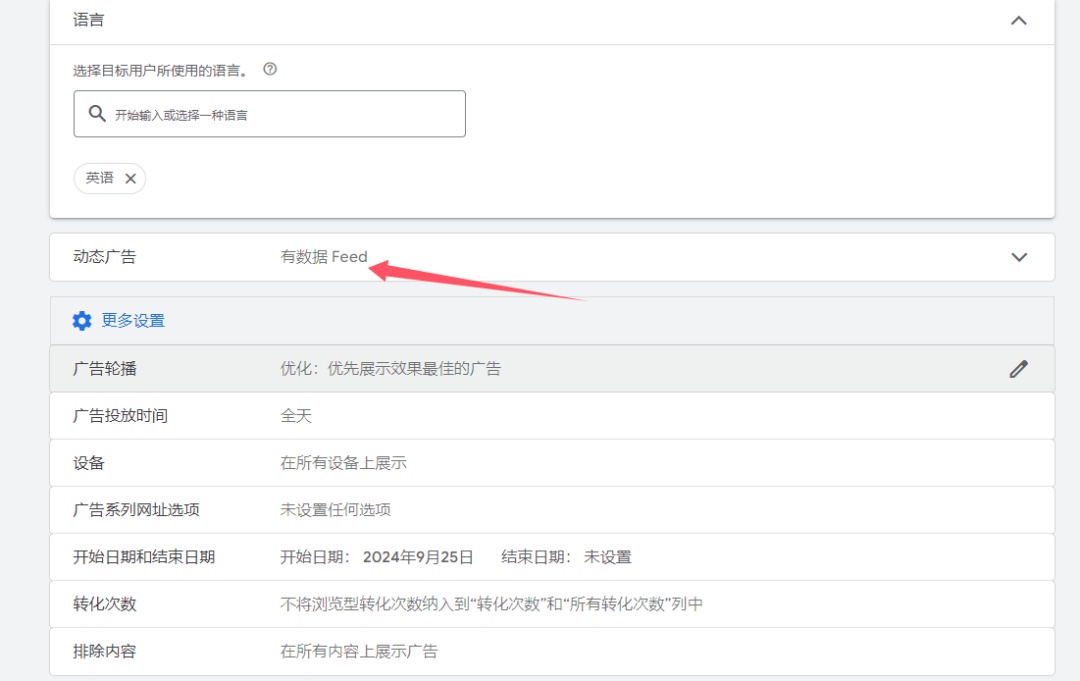Image resolution: width=1080 pixels, height=681 pixels.
Task: Click the language search input field
Action: click(x=270, y=113)
